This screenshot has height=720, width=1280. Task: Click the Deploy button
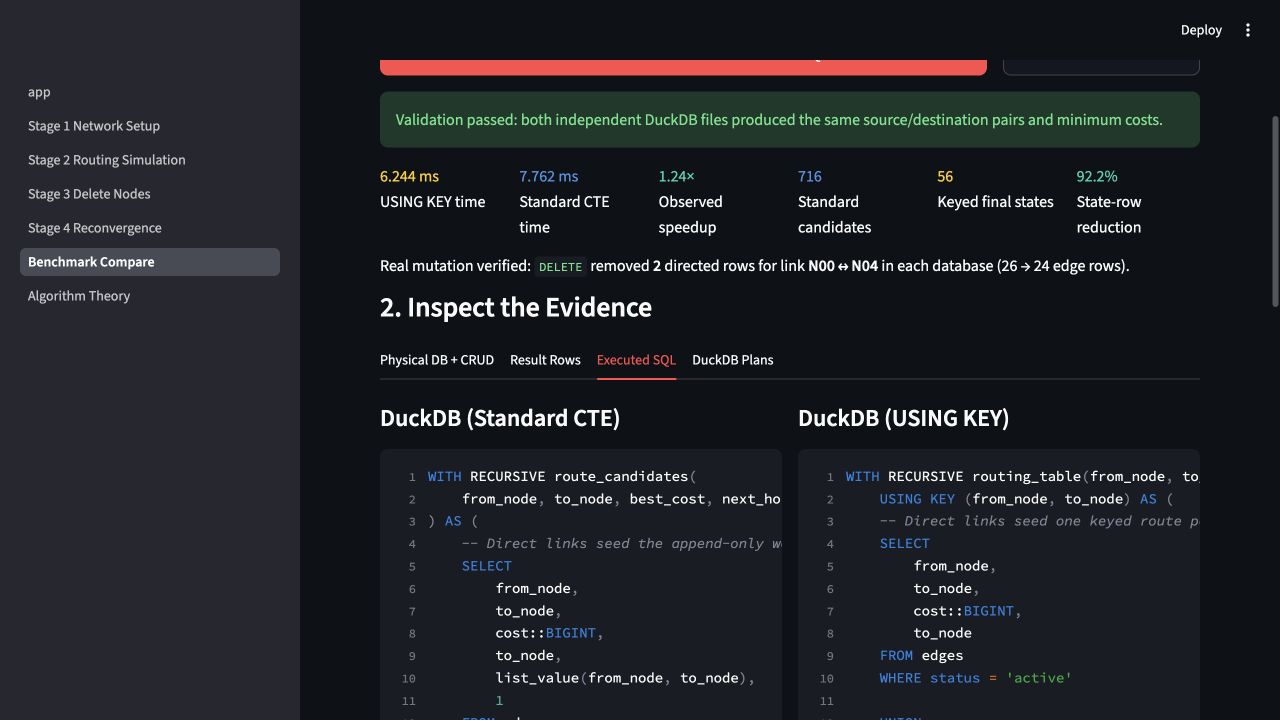(x=1201, y=30)
